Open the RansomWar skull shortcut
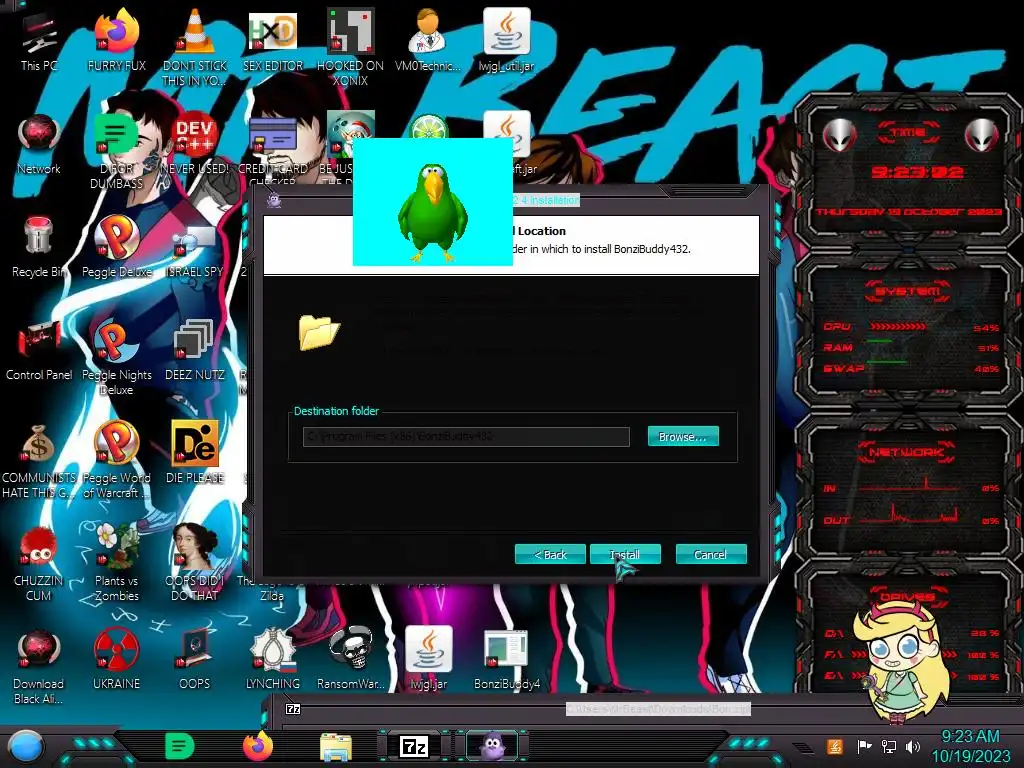Image resolution: width=1024 pixels, height=768 pixels. point(350,660)
